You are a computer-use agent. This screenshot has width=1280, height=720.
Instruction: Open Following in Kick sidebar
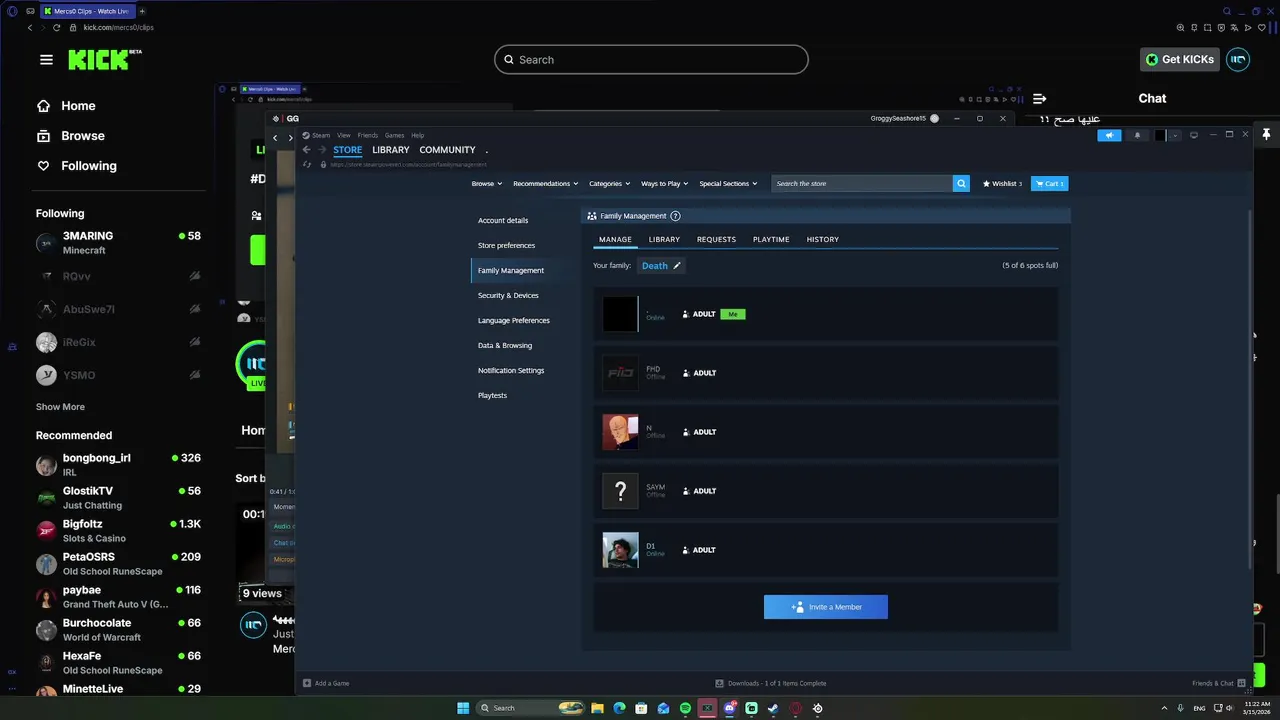click(76, 166)
